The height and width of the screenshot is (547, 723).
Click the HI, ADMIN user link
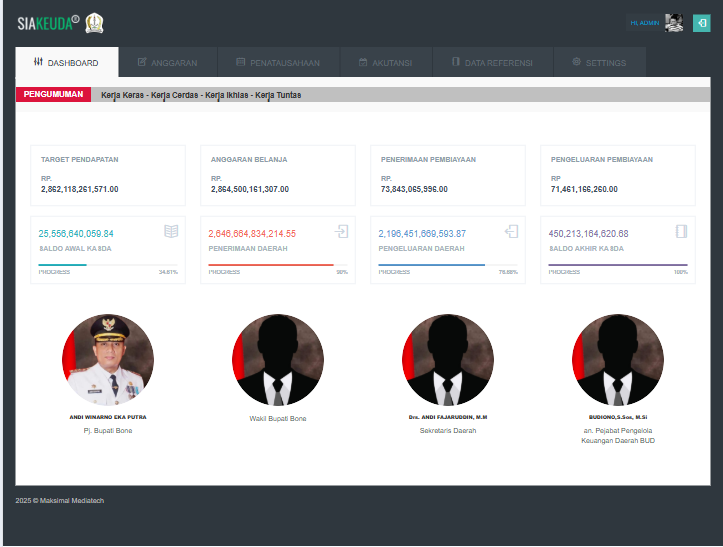pos(643,22)
